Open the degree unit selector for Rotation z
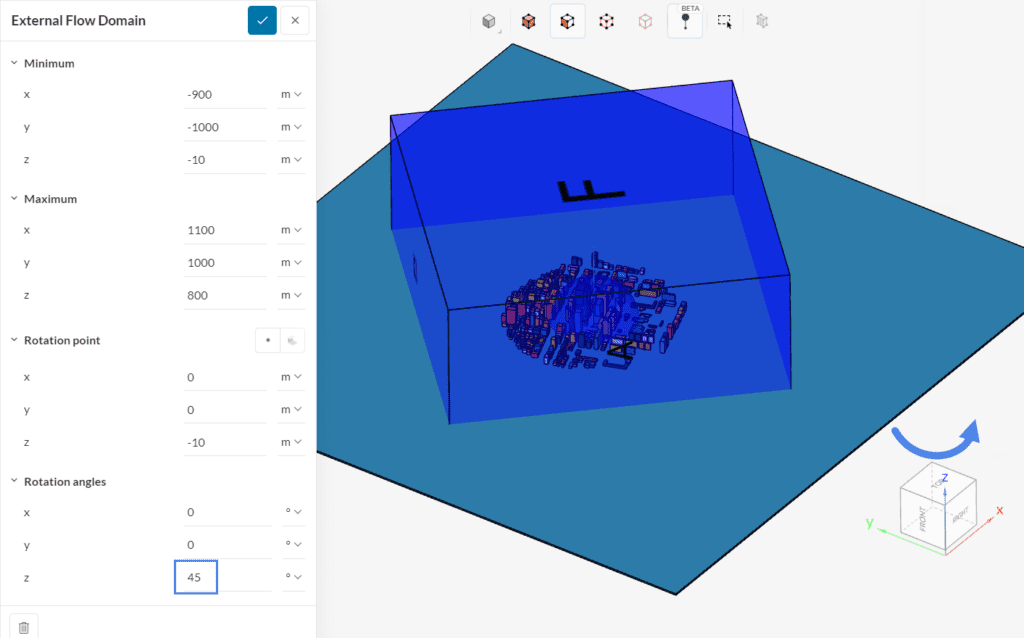 [x=290, y=576]
